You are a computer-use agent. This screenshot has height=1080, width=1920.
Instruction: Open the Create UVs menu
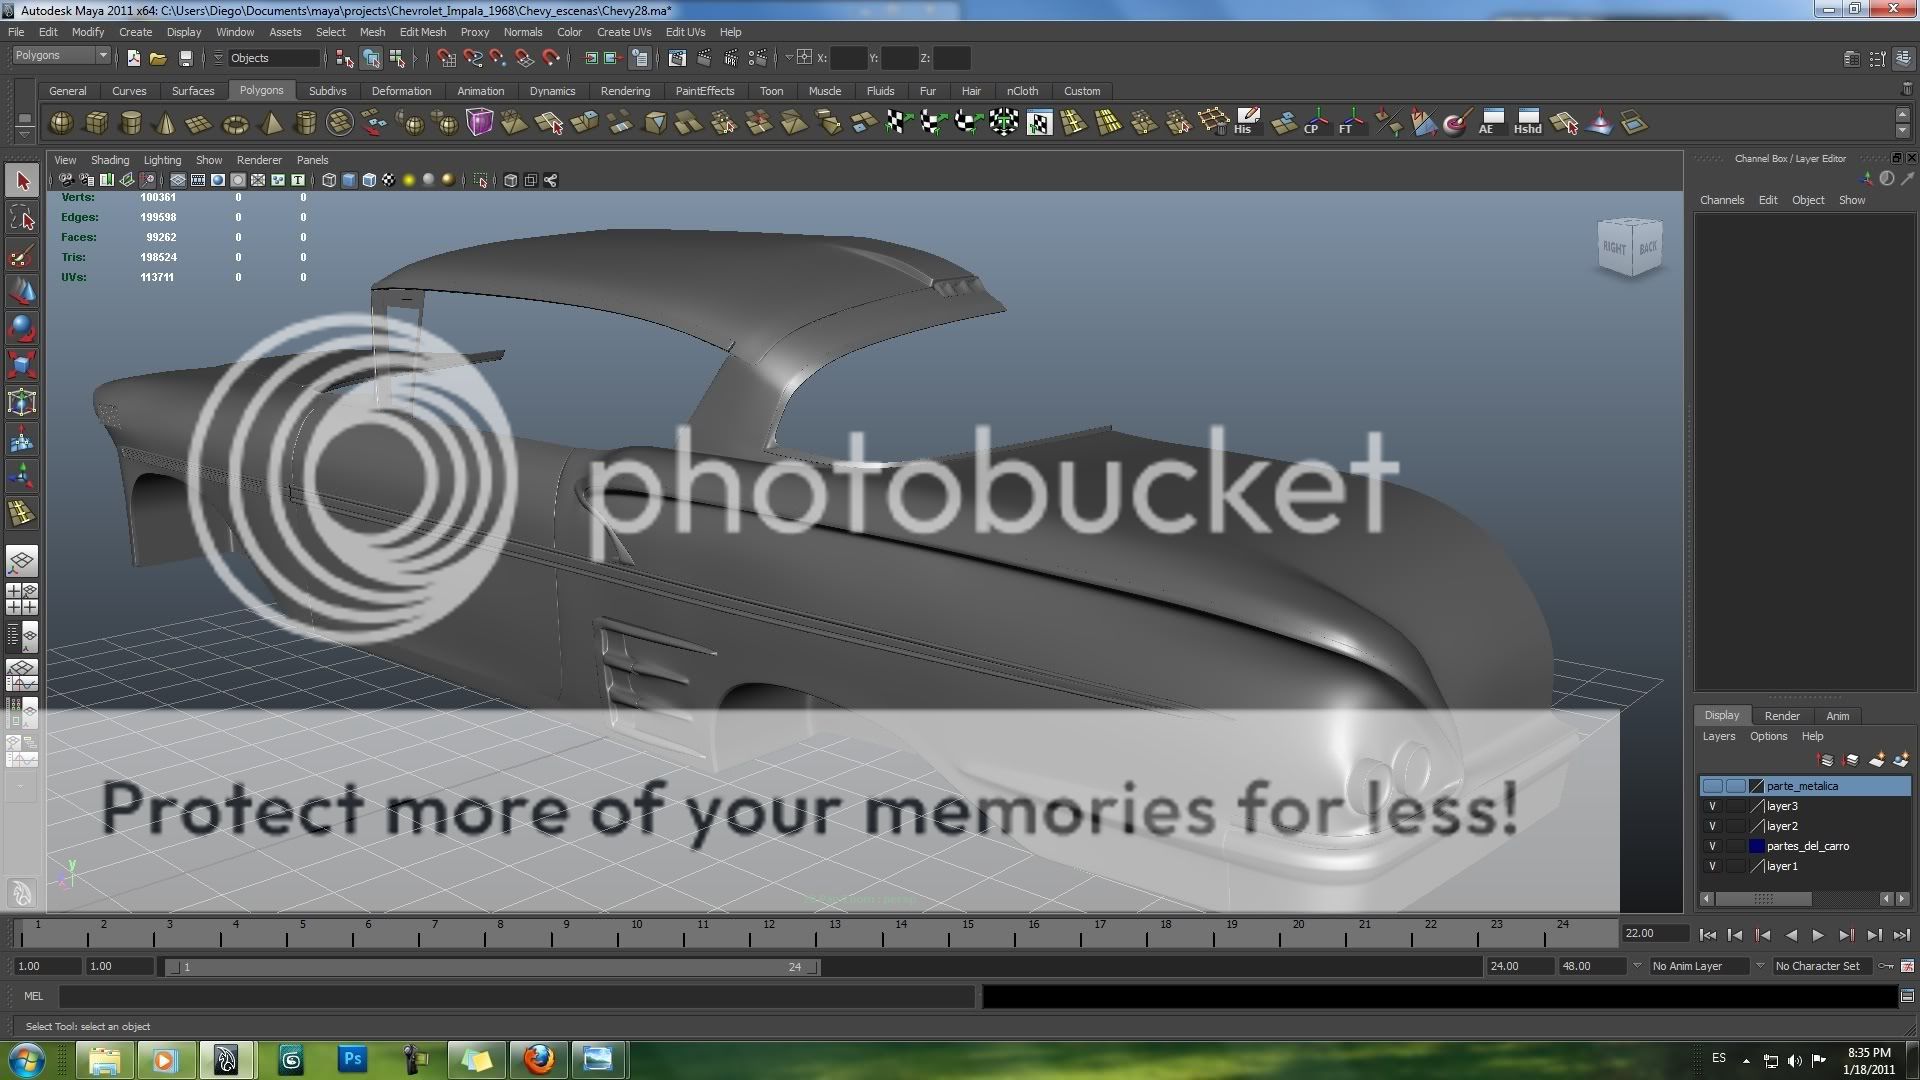[623, 32]
